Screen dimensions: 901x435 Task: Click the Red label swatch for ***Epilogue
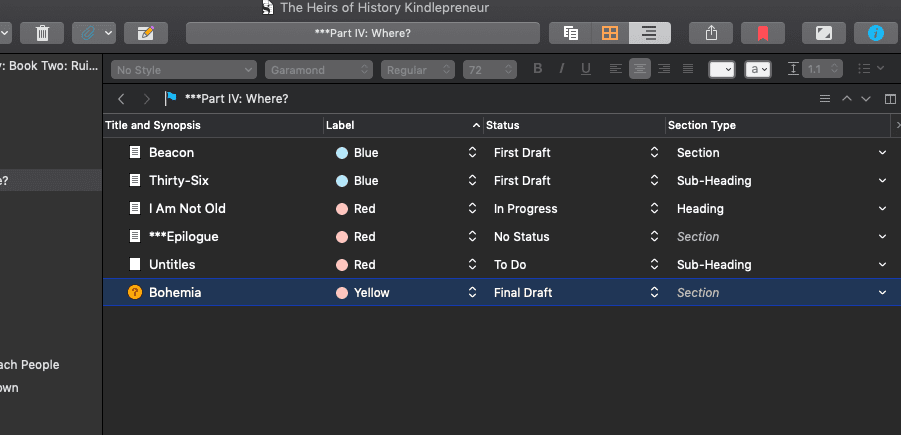pyautogui.click(x=342, y=237)
